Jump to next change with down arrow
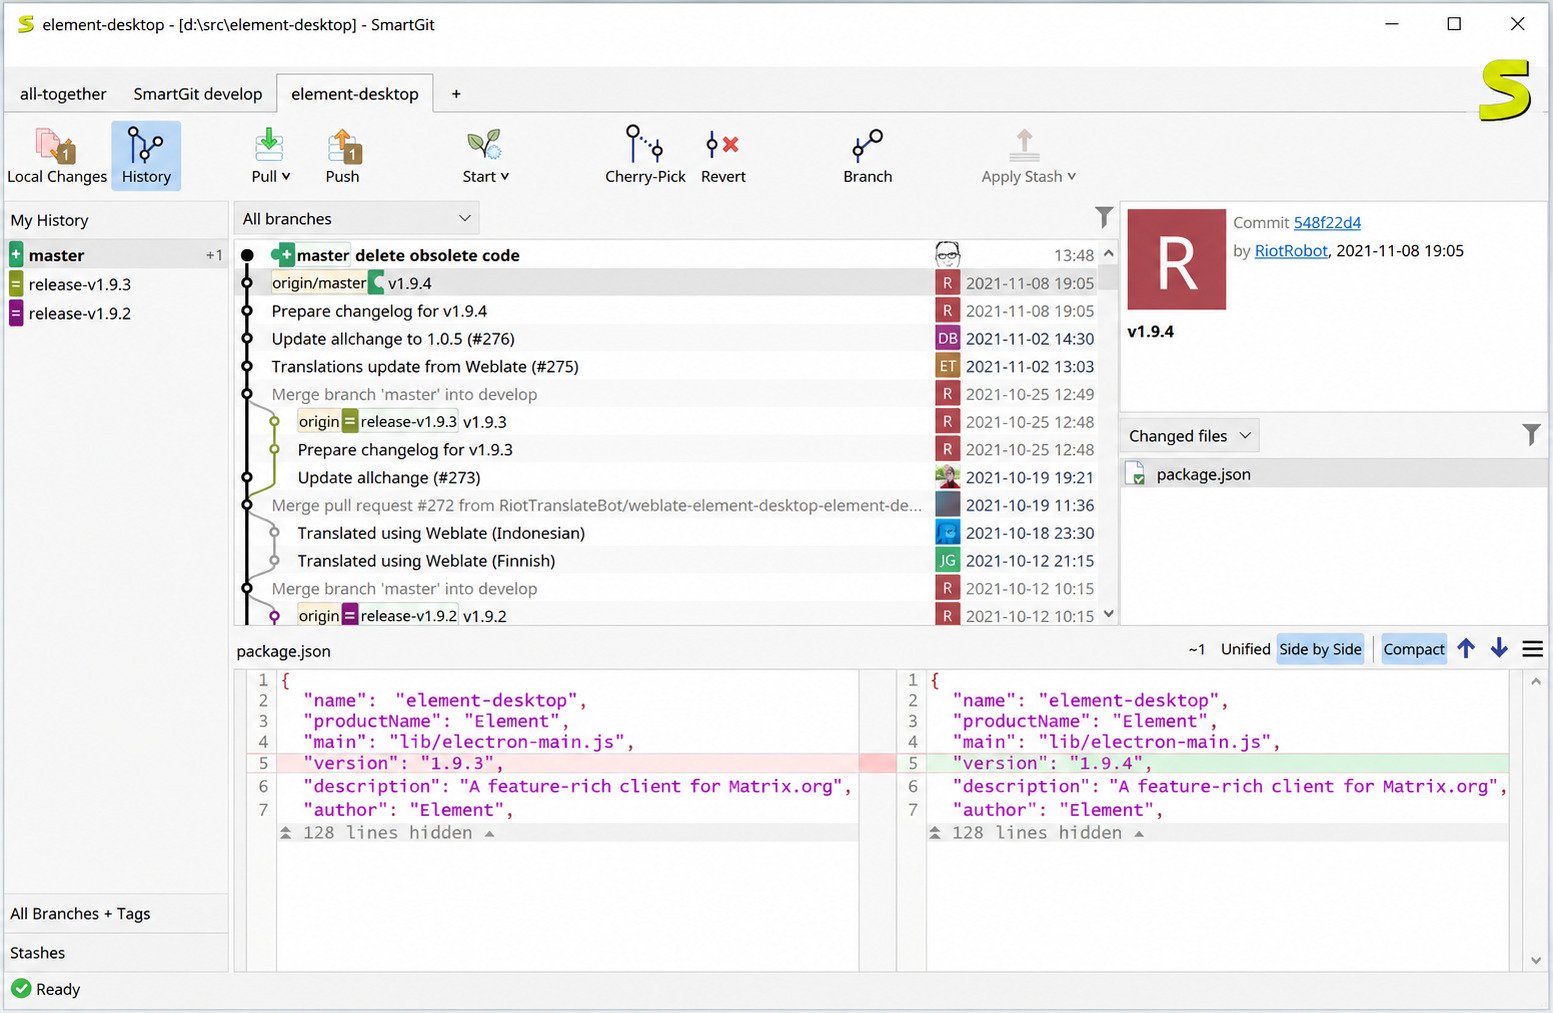1553x1013 pixels. pos(1499,649)
